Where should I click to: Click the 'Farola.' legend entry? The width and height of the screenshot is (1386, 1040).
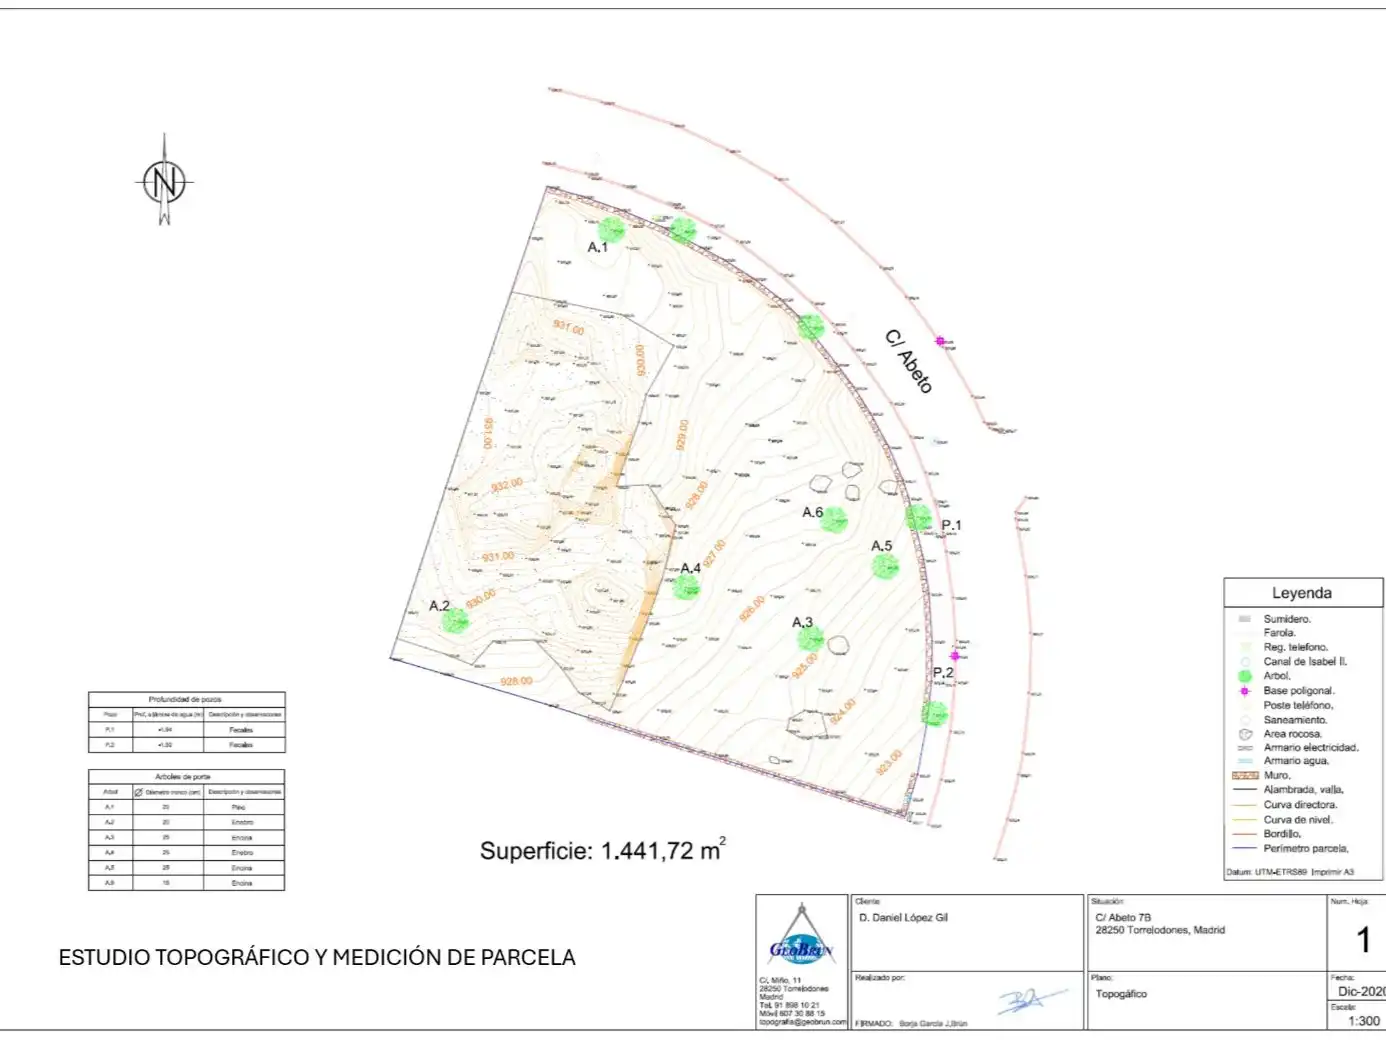tap(1279, 633)
